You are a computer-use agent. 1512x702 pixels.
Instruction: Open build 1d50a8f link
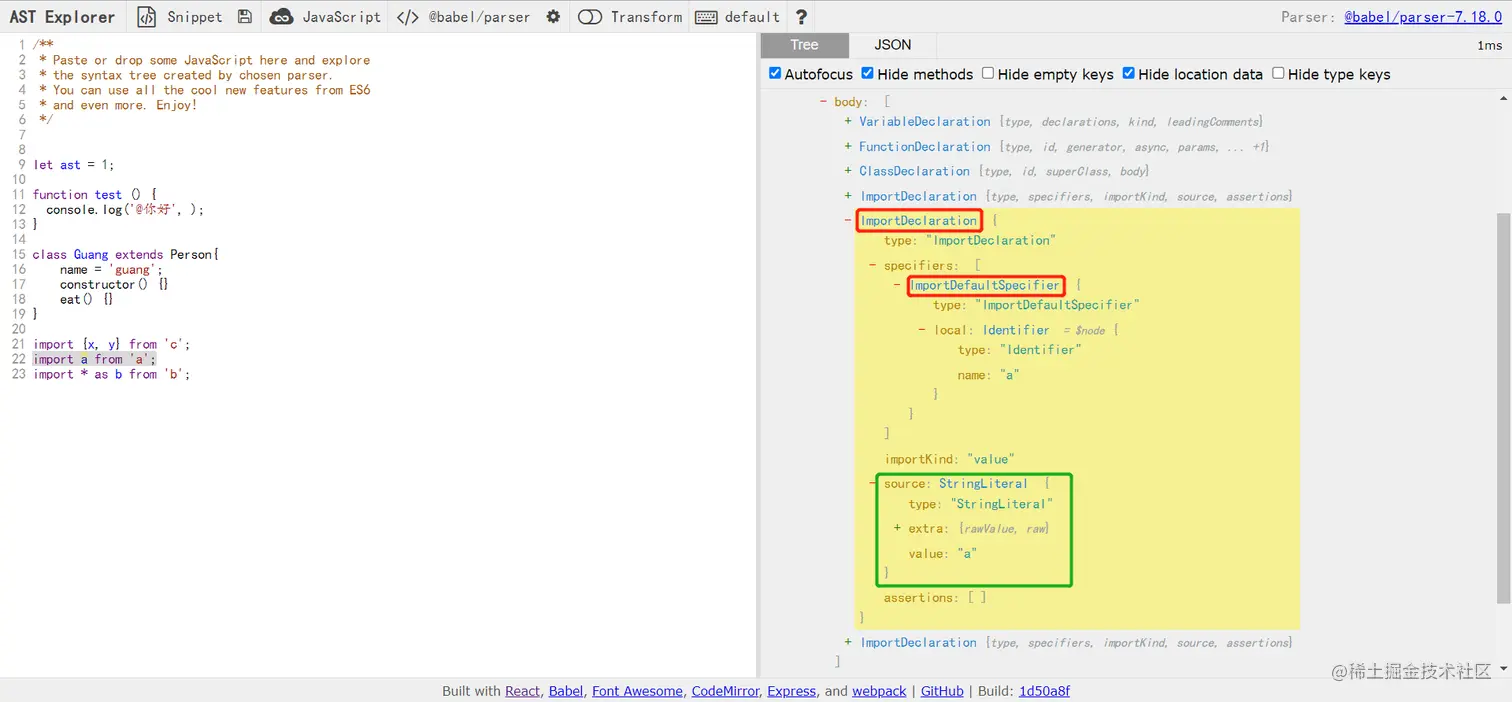coord(1044,691)
